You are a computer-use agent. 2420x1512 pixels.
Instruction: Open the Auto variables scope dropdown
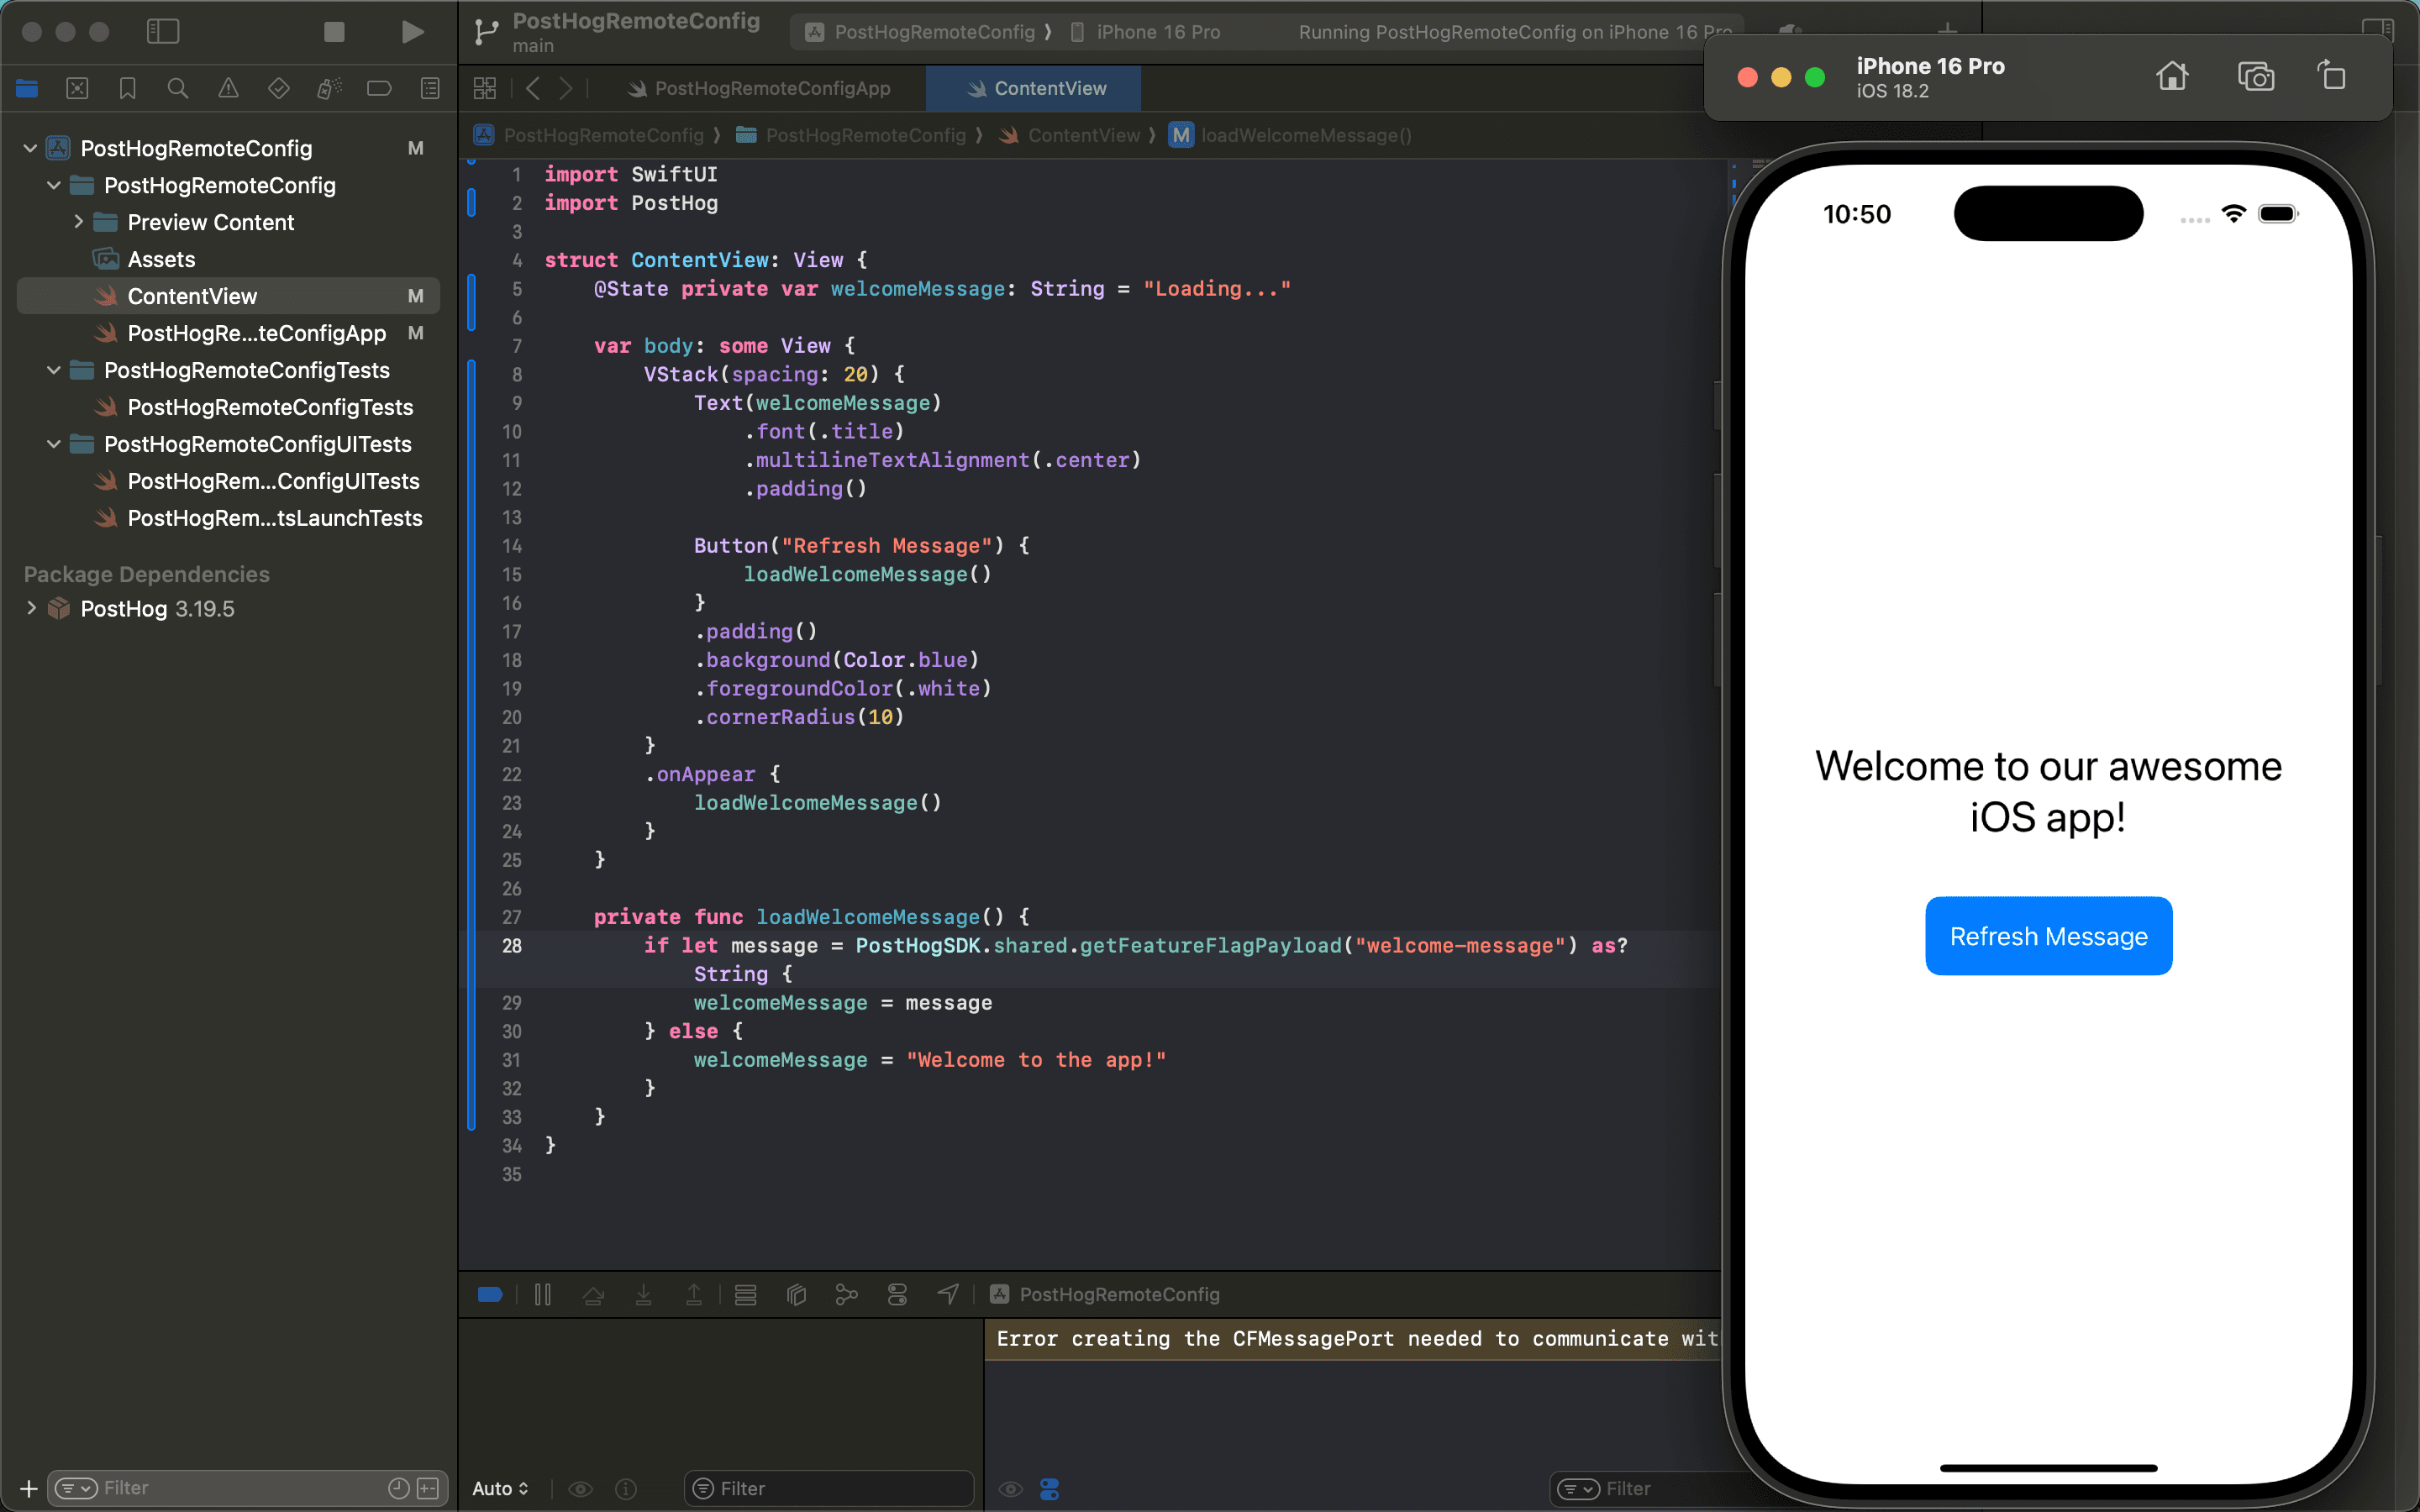[x=500, y=1489]
